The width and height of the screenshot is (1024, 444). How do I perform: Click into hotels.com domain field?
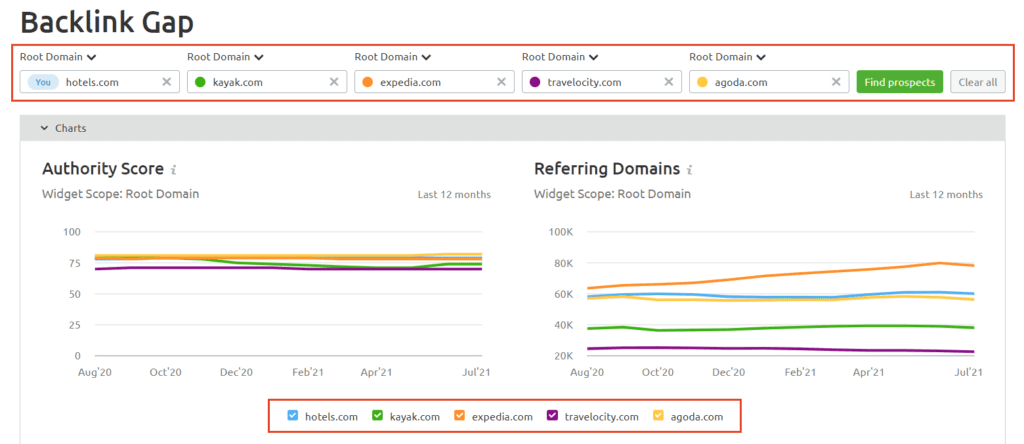coord(99,82)
